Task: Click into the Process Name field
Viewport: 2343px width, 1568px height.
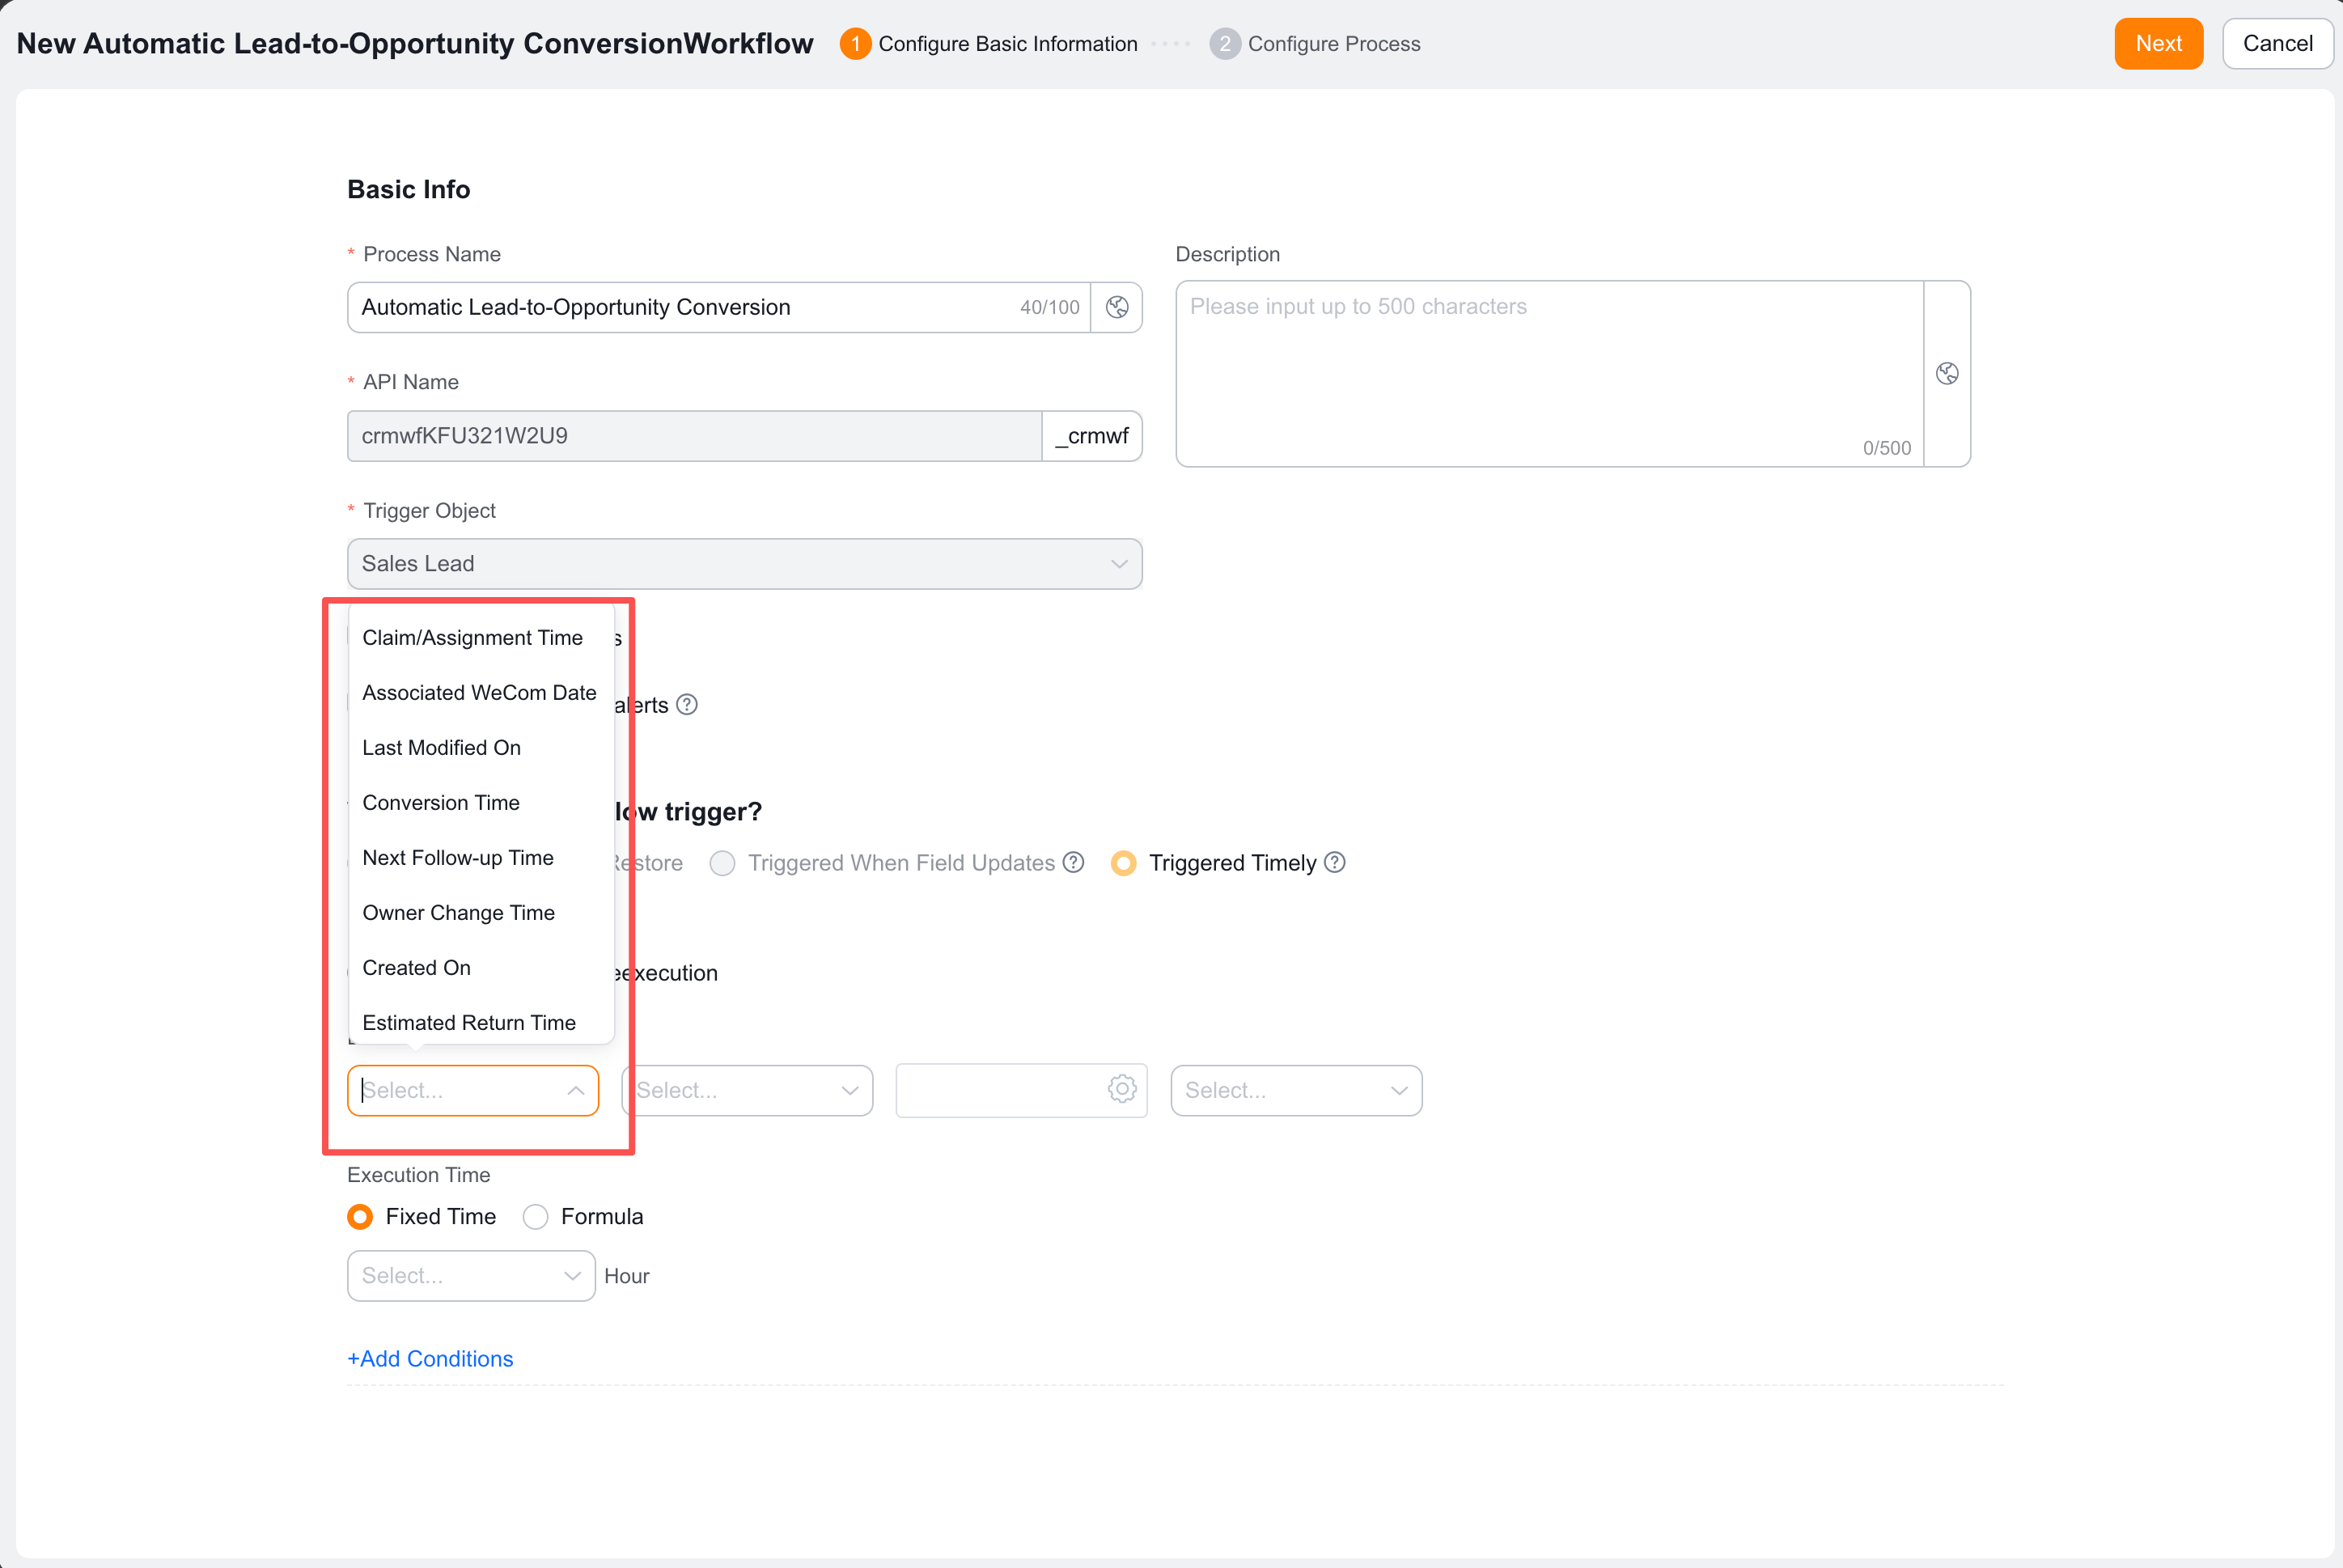Action: [718, 307]
